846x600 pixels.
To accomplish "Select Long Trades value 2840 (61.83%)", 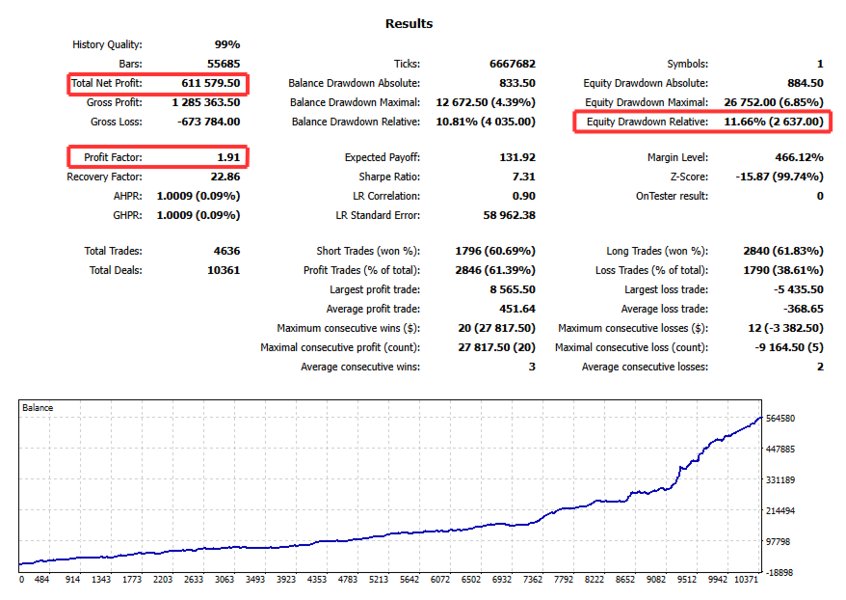I will point(783,251).
